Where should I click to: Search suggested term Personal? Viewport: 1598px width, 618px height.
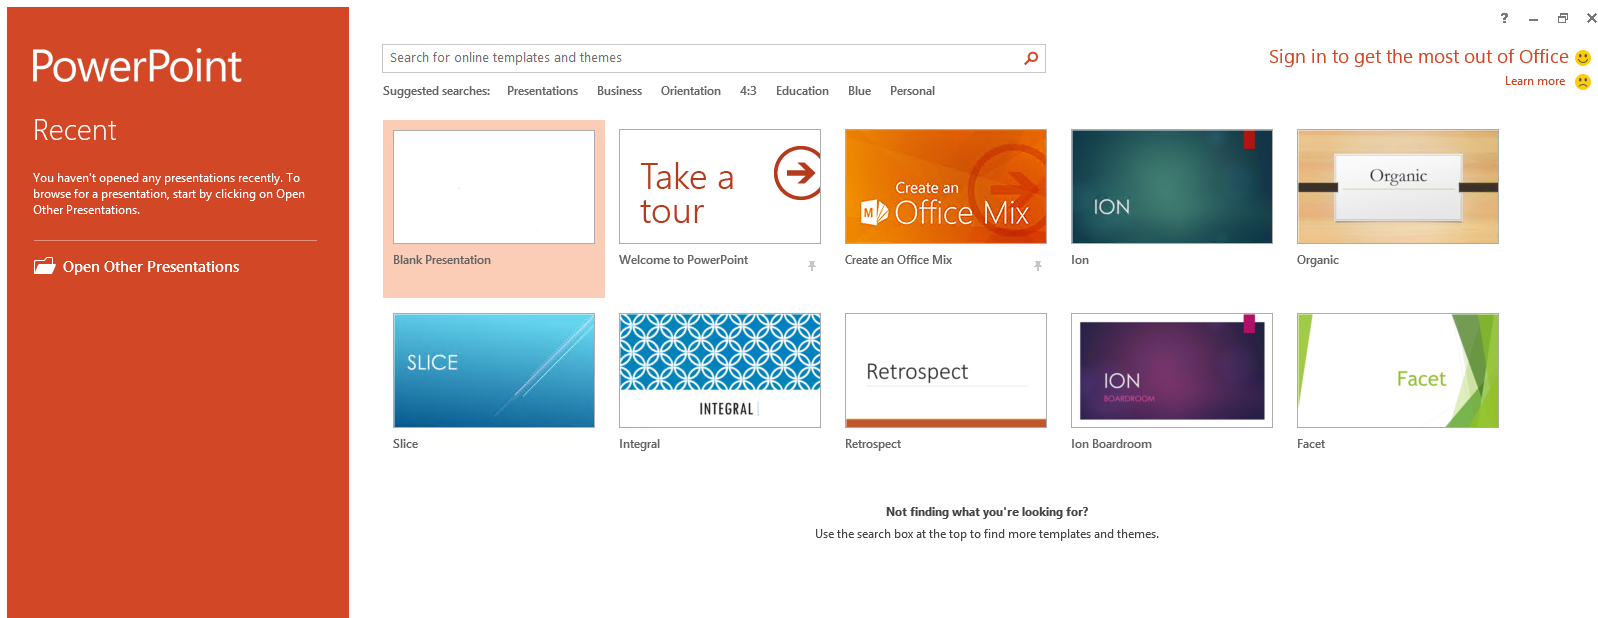pos(912,91)
